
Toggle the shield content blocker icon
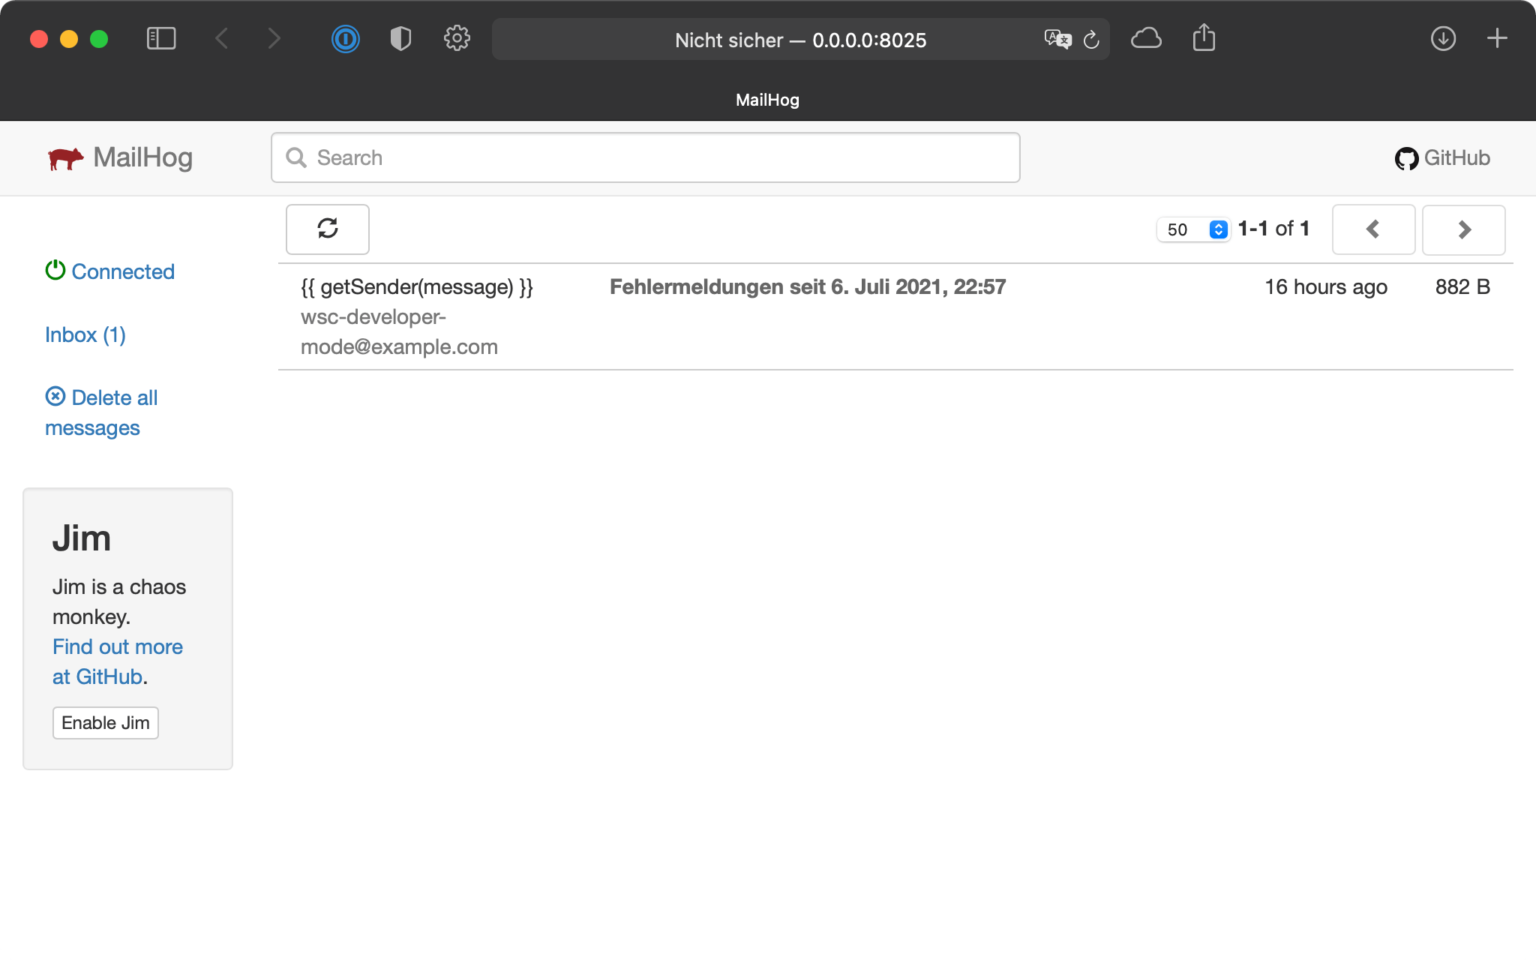(400, 37)
